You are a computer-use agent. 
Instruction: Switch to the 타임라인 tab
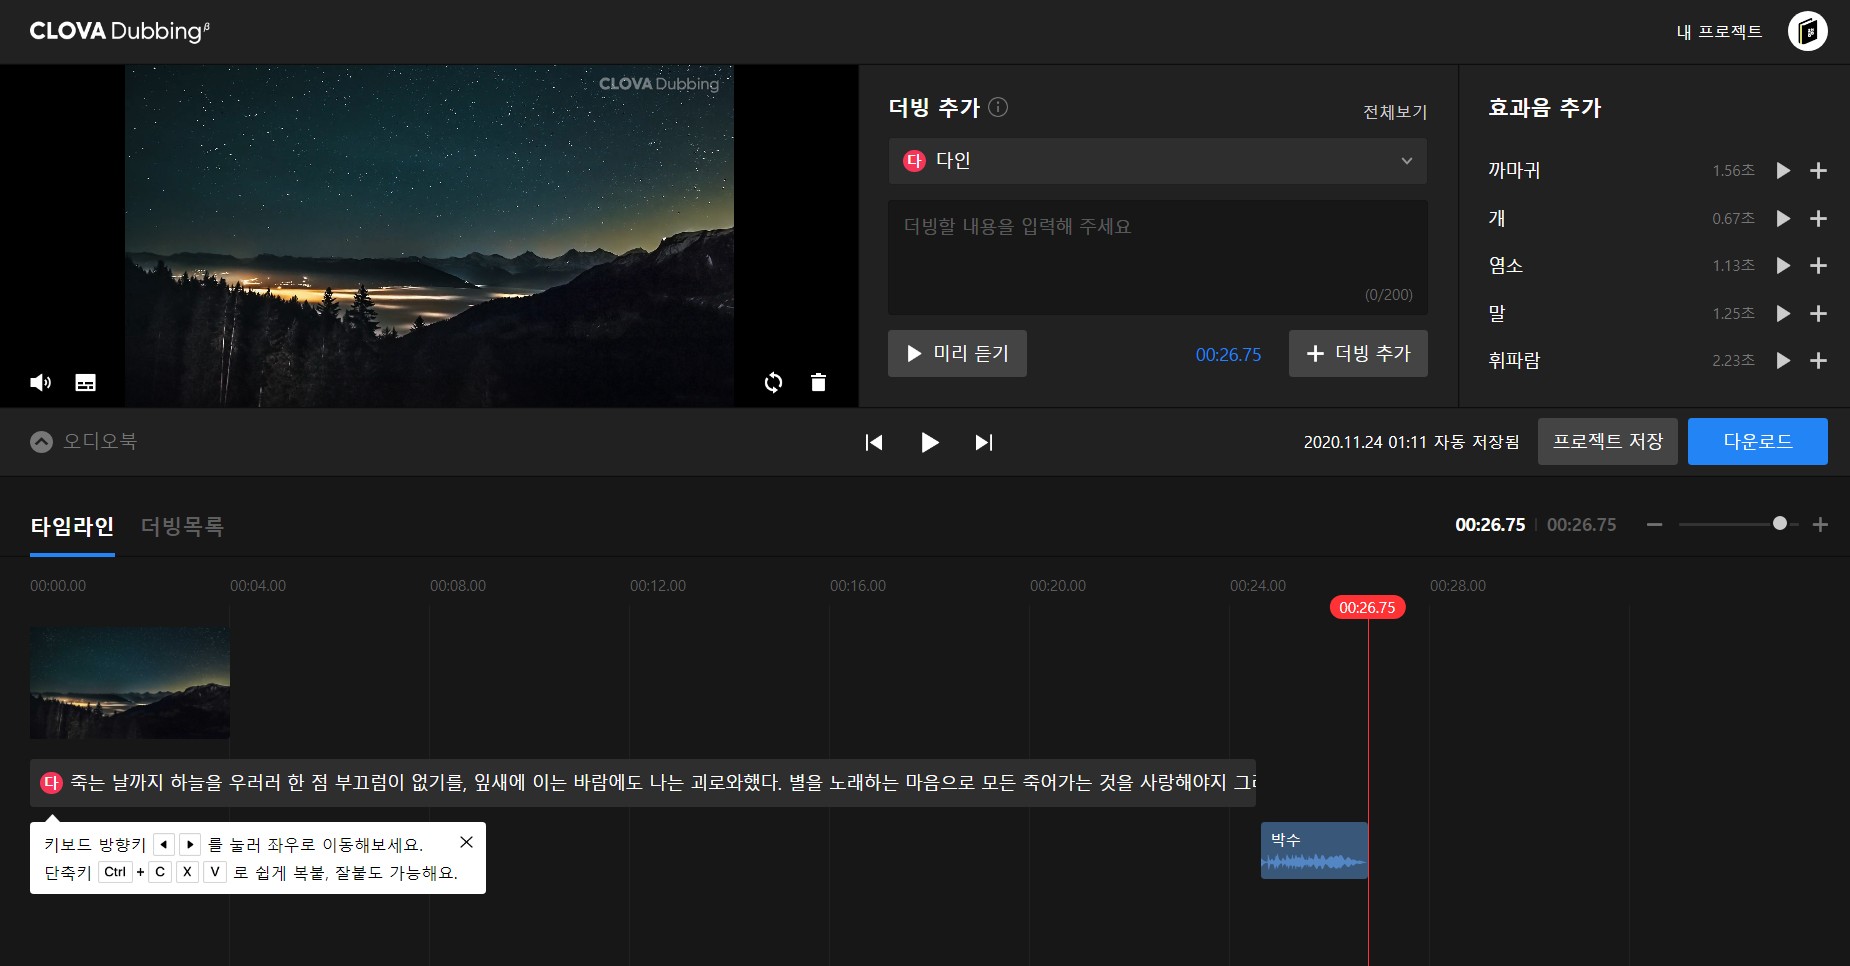coord(72,527)
